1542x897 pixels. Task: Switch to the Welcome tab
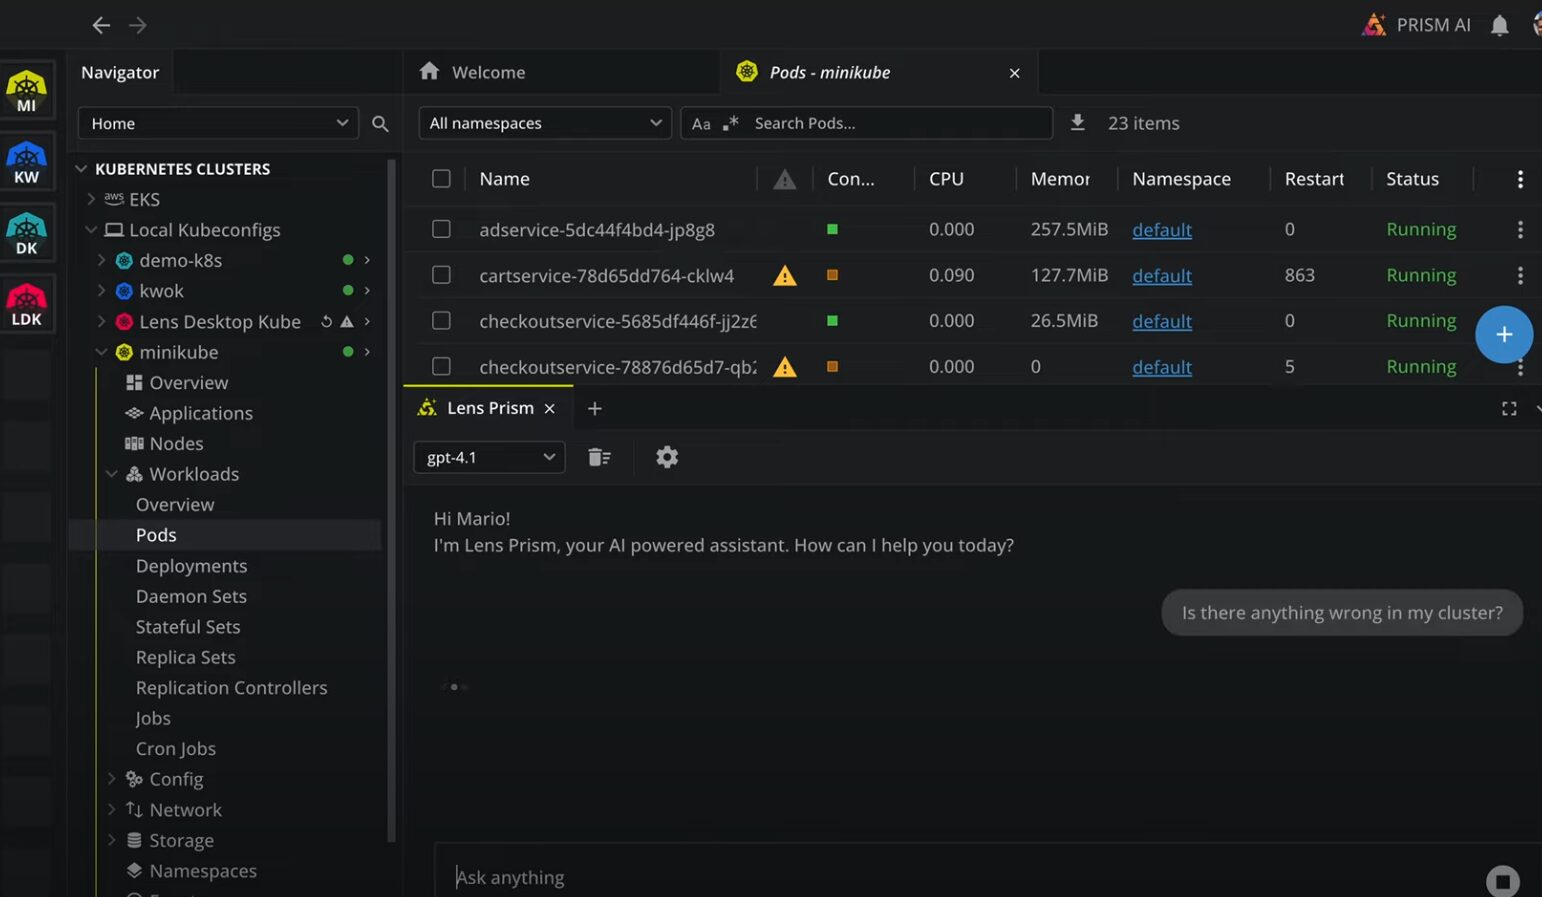click(561, 72)
